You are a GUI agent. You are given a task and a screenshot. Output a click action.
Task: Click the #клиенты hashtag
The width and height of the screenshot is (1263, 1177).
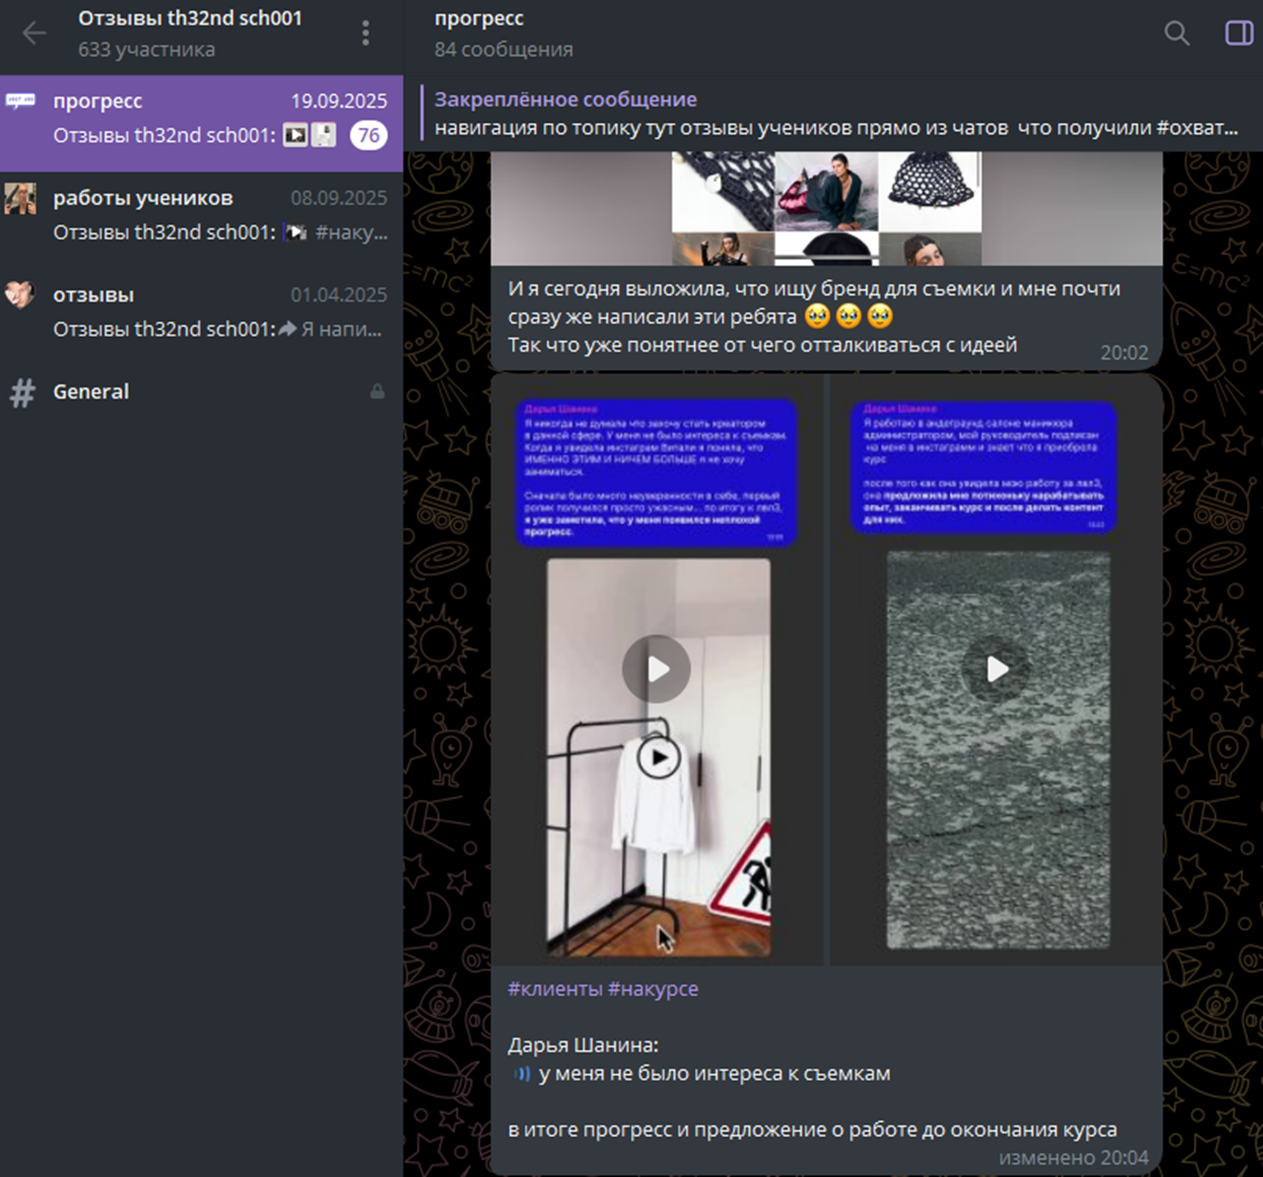click(x=554, y=989)
